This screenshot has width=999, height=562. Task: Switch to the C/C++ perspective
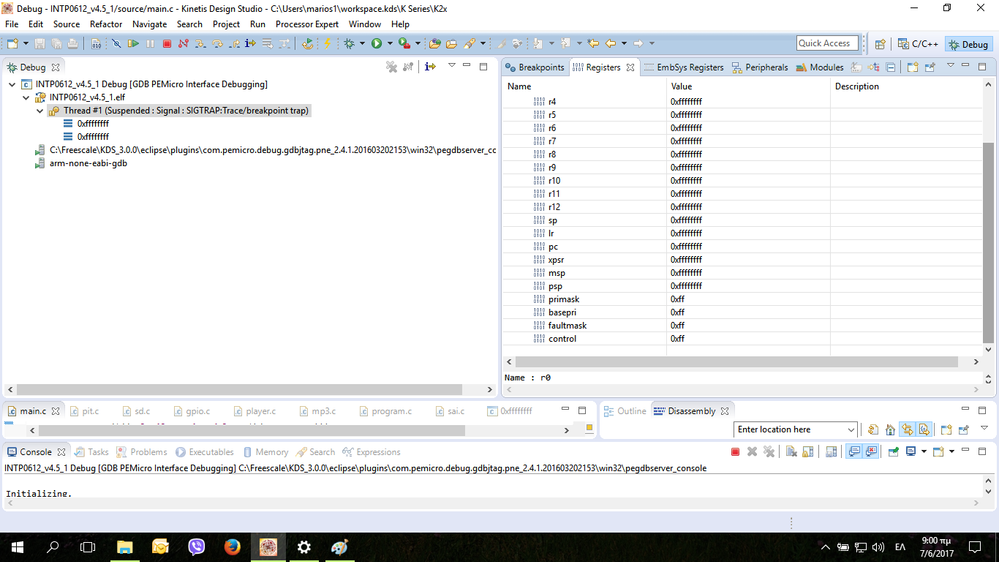(x=918, y=44)
